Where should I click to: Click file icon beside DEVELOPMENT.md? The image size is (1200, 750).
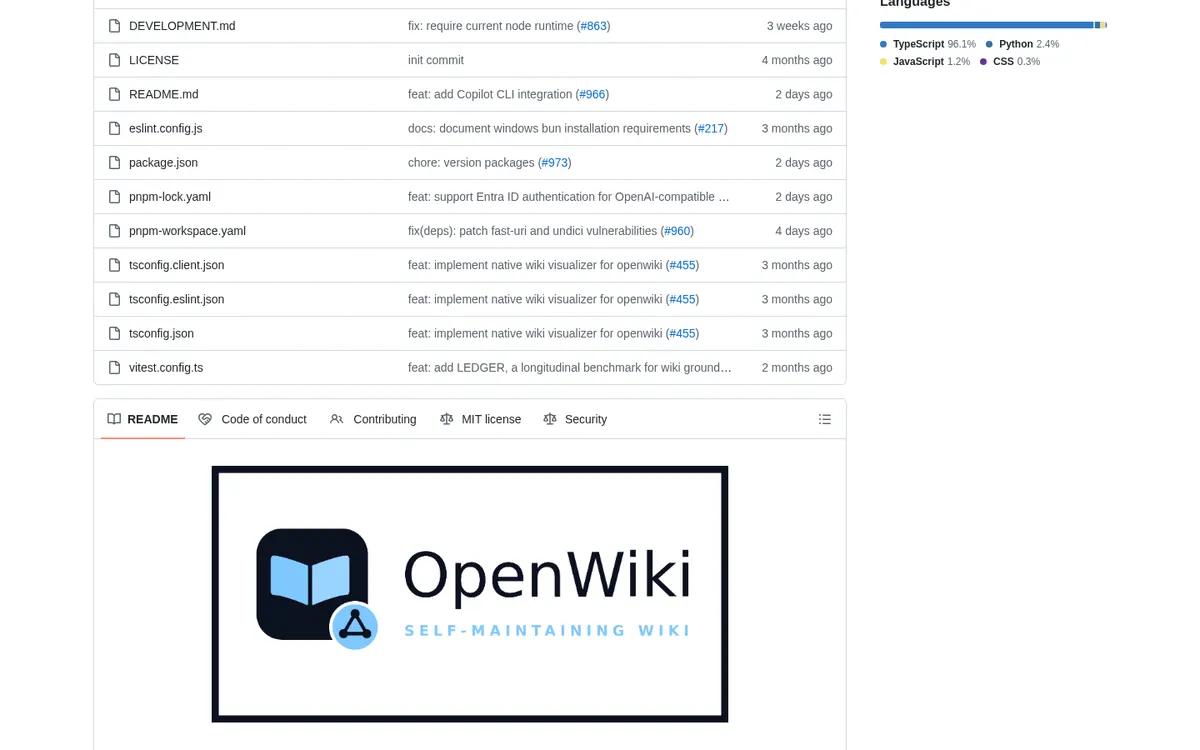point(115,26)
